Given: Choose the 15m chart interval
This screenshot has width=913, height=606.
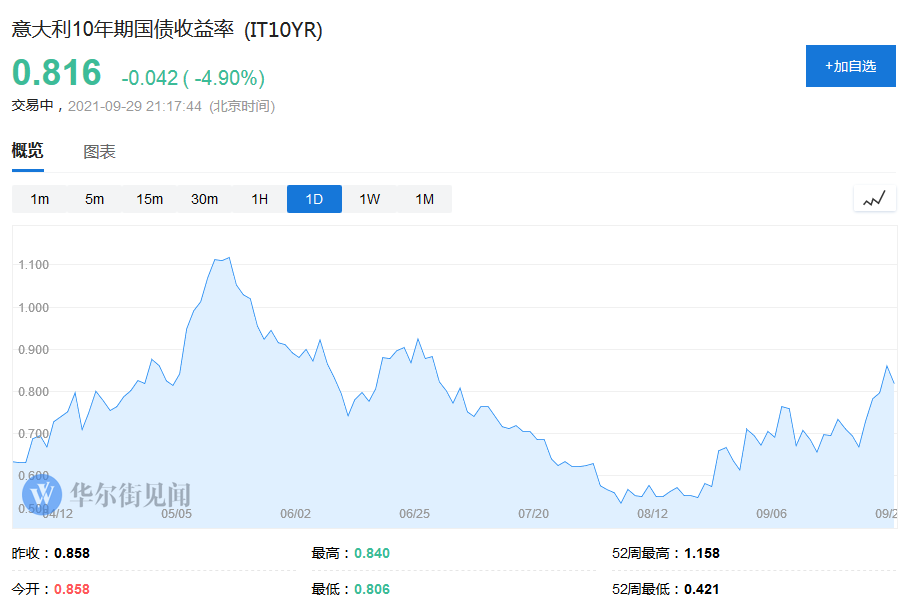Looking at the screenshot, I should 150,199.
